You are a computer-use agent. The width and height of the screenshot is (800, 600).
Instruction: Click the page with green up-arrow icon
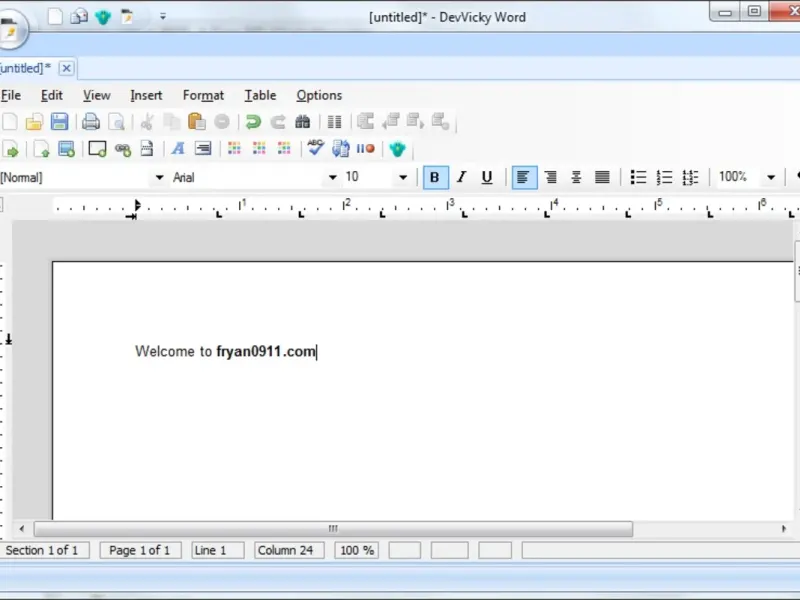coord(41,149)
